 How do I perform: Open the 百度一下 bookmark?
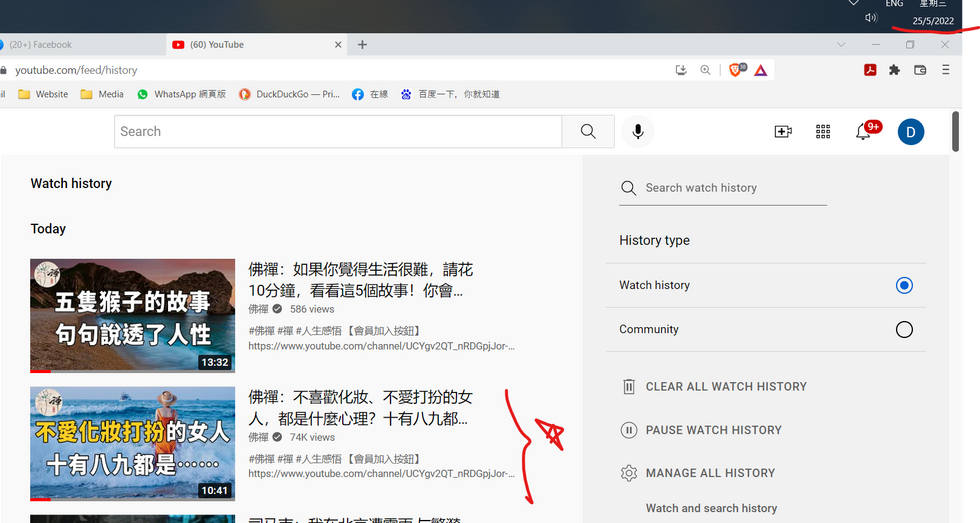click(x=450, y=94)
